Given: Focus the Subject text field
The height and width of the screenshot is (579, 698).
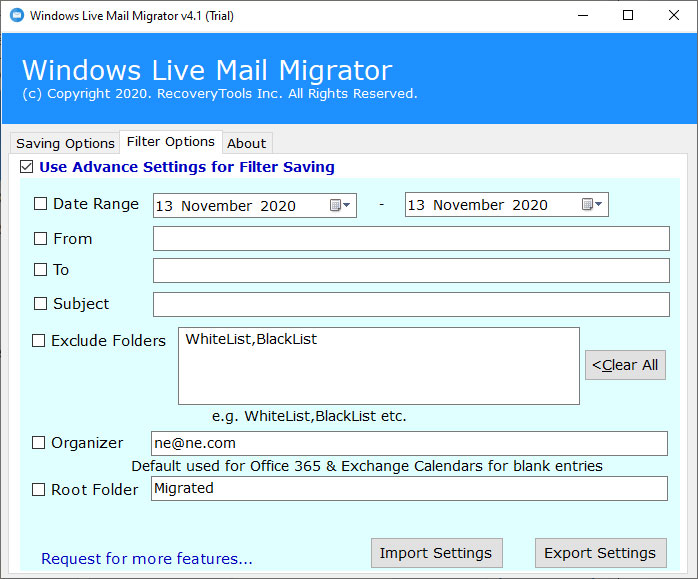Looking at the screenshot, I should click(x=411, y=304).
